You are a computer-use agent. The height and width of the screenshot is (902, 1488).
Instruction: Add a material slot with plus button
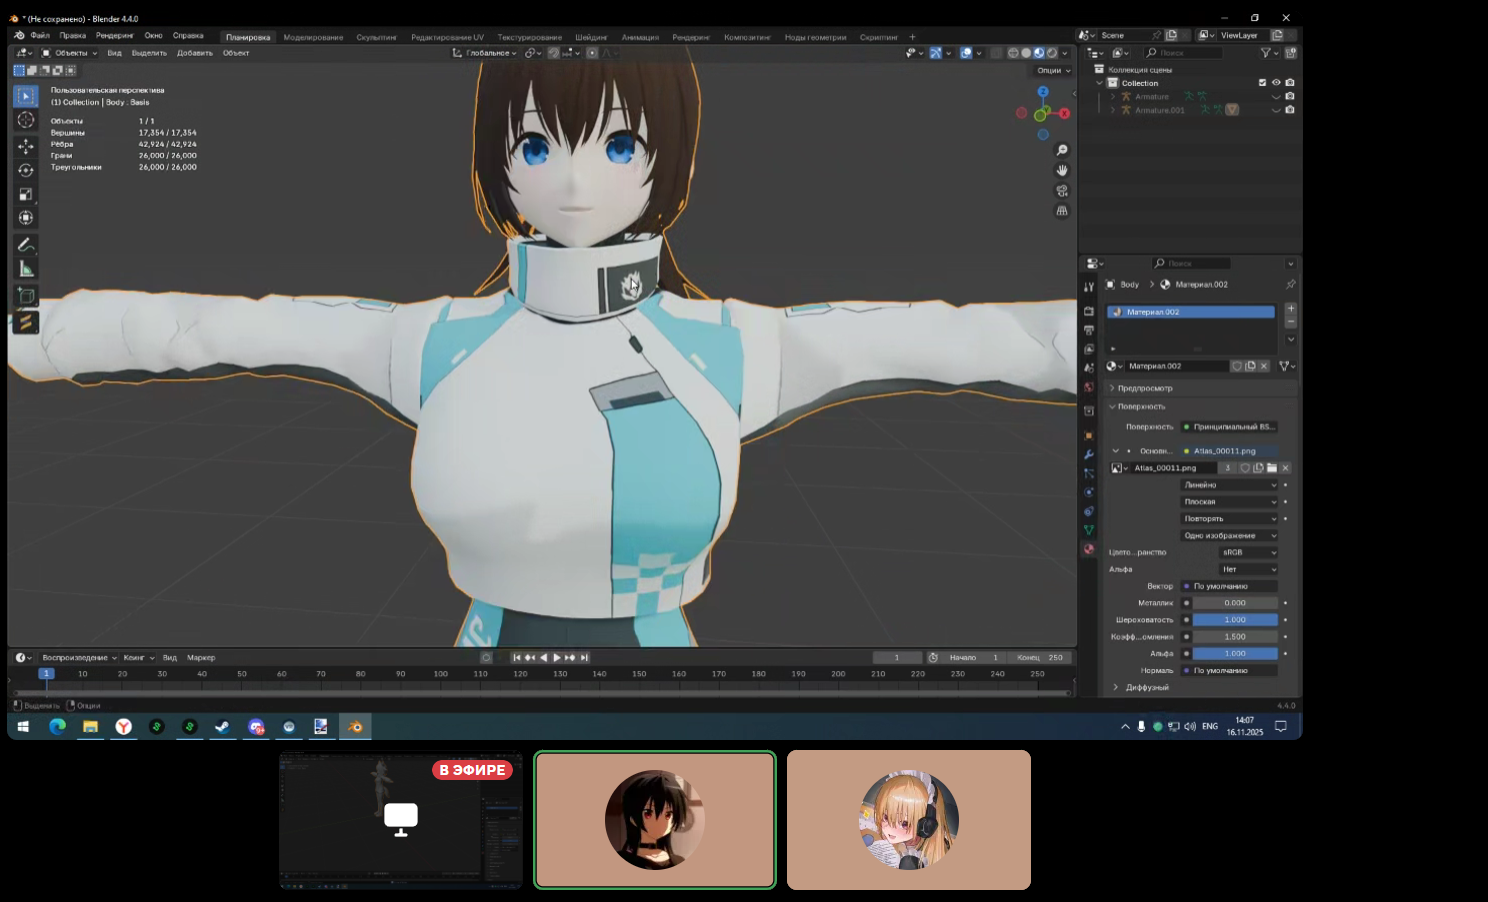(1291, 309)
